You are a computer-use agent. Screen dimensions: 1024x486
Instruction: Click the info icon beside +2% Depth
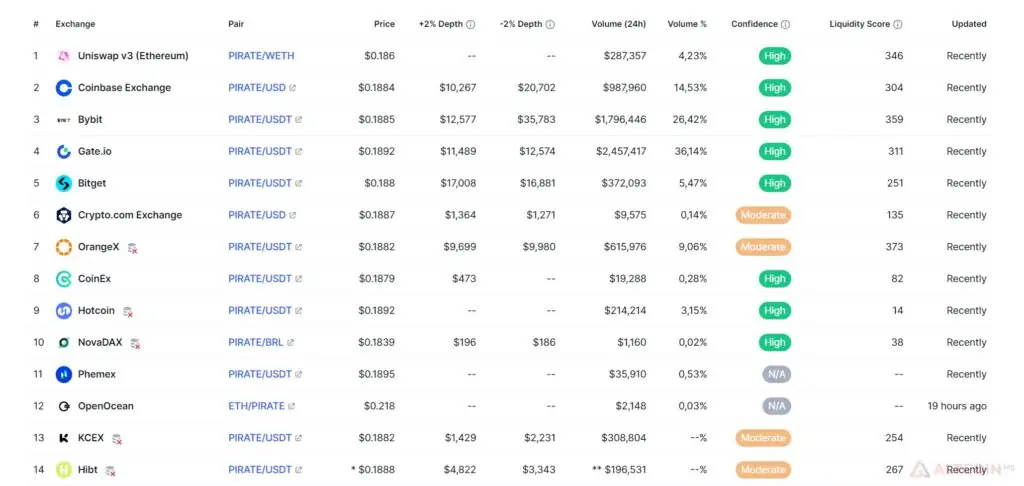click(x=470, y=24)
